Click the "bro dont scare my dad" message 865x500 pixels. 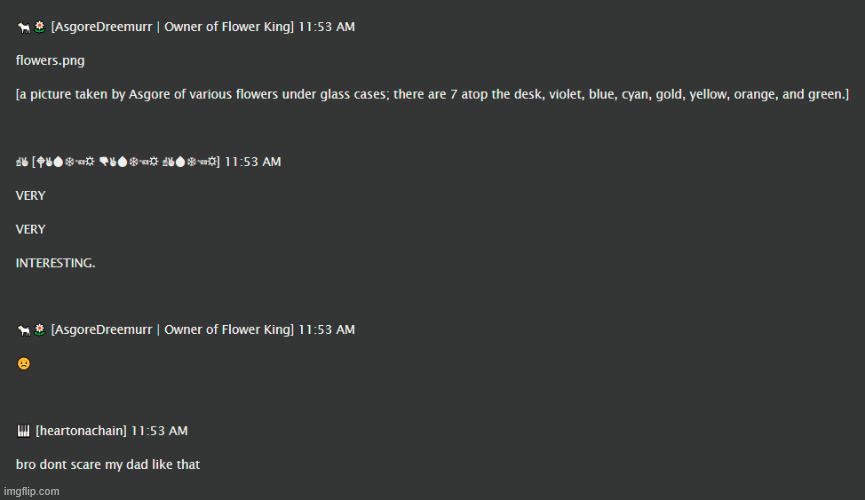click(x=107, y=464)
